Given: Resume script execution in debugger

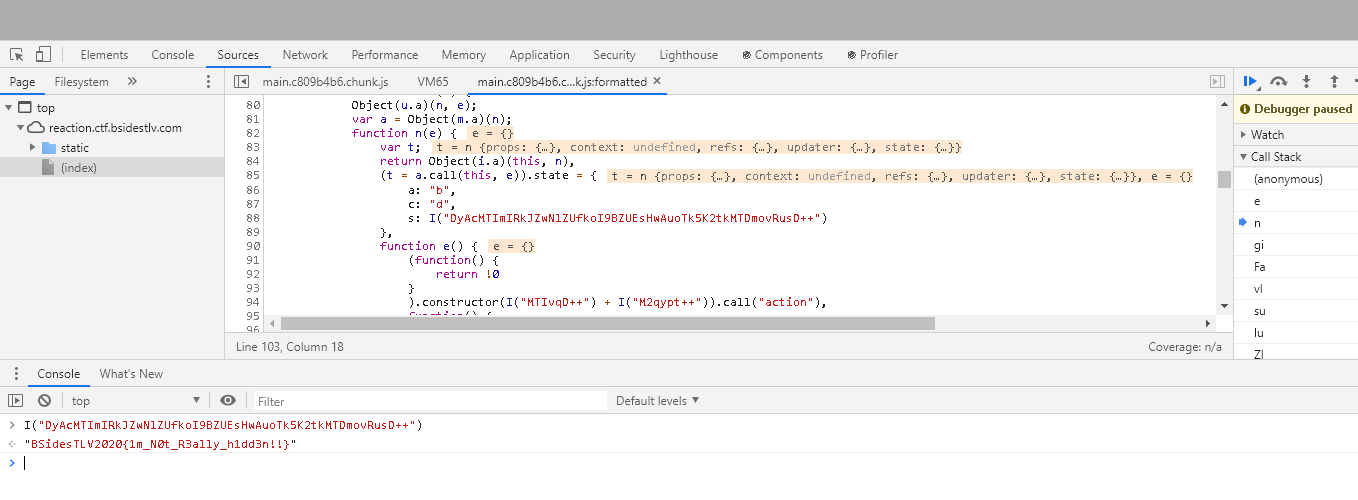Looking at the screenshot, I should coord(1250,81).
